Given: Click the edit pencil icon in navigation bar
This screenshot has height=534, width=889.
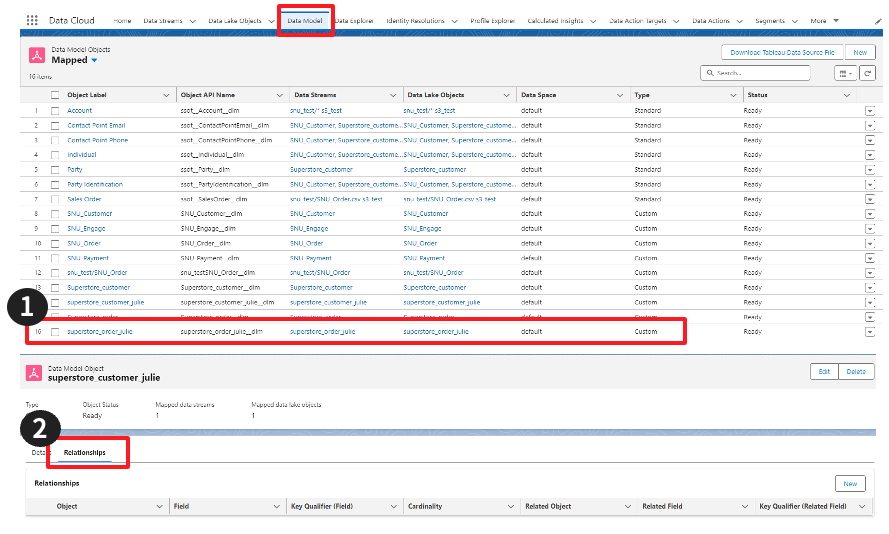Looking at the screenshot, I should click(878, 21).
